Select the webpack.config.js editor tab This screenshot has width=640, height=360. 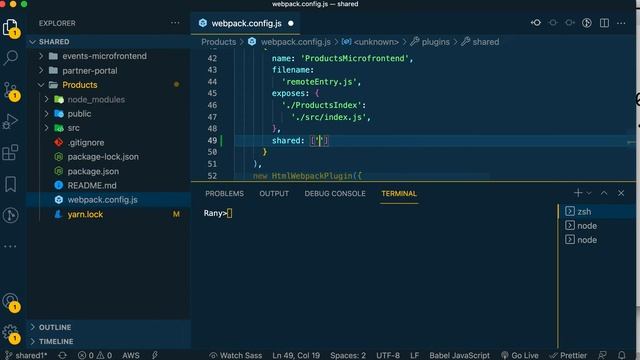[246, 23]
